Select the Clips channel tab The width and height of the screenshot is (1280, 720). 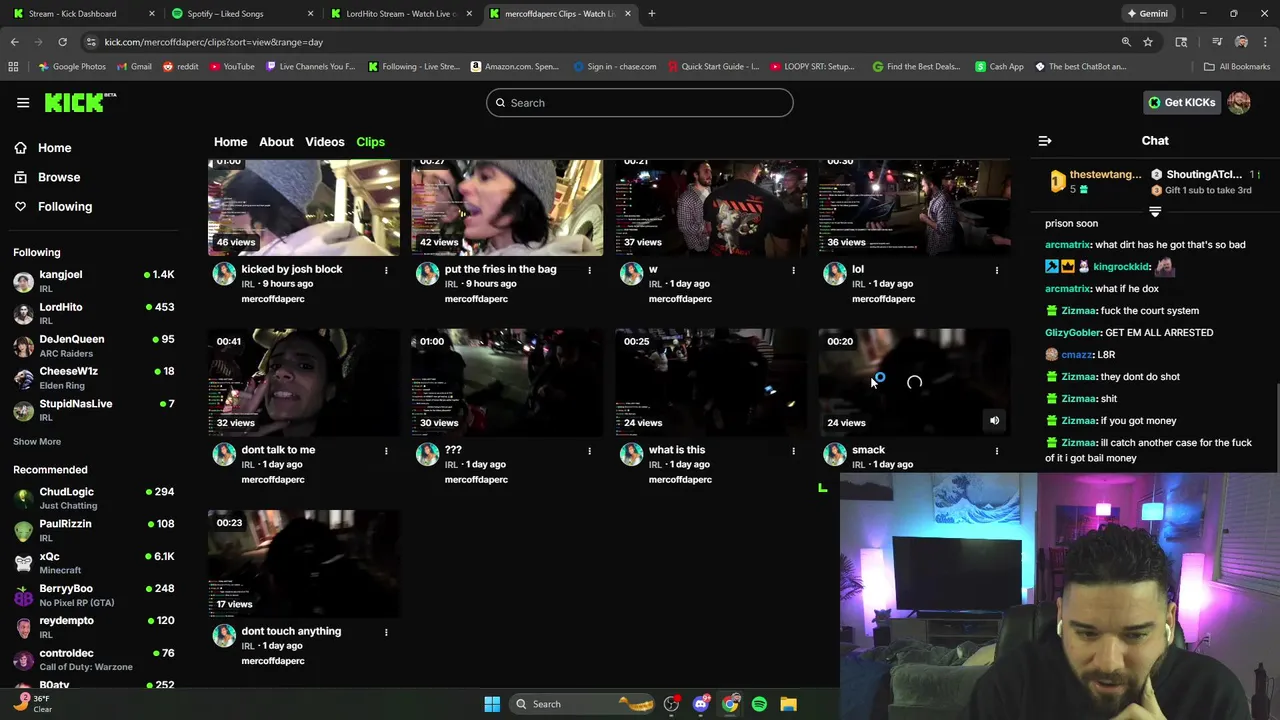coord(370,142)
